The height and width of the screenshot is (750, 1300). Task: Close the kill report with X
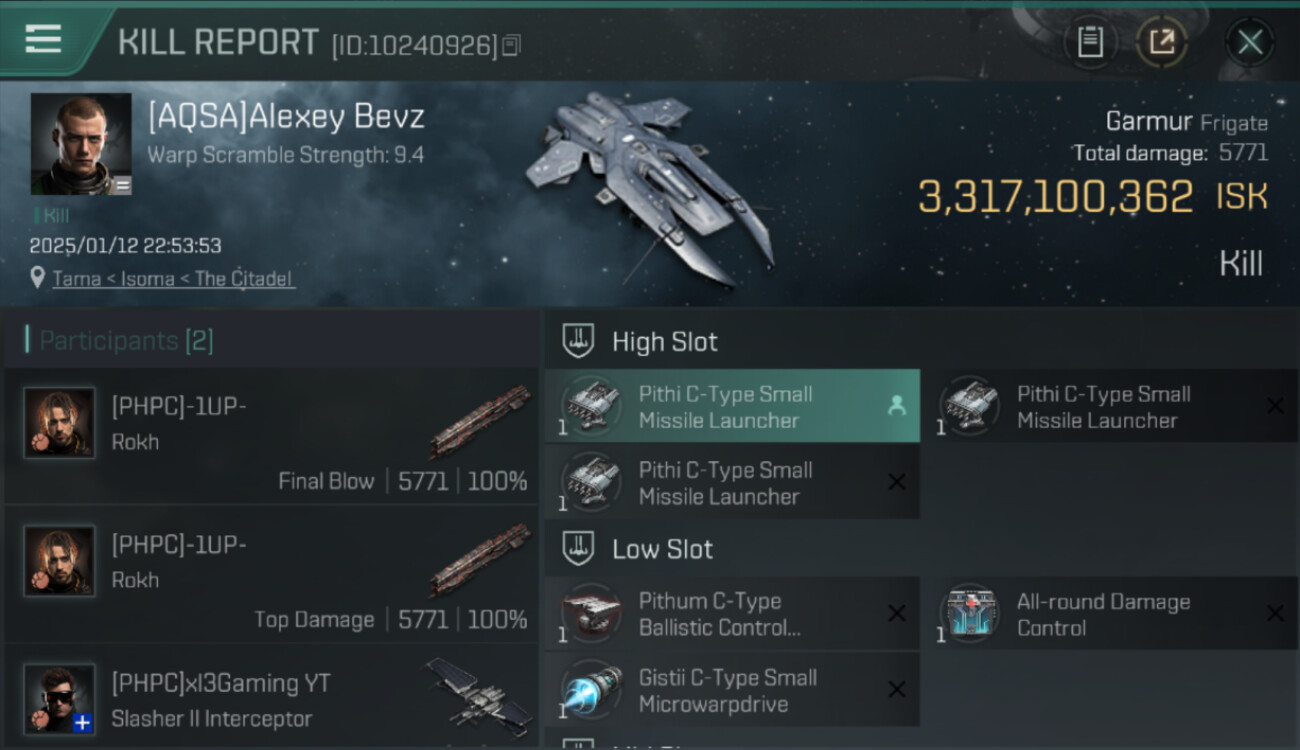coord(1250,42)
